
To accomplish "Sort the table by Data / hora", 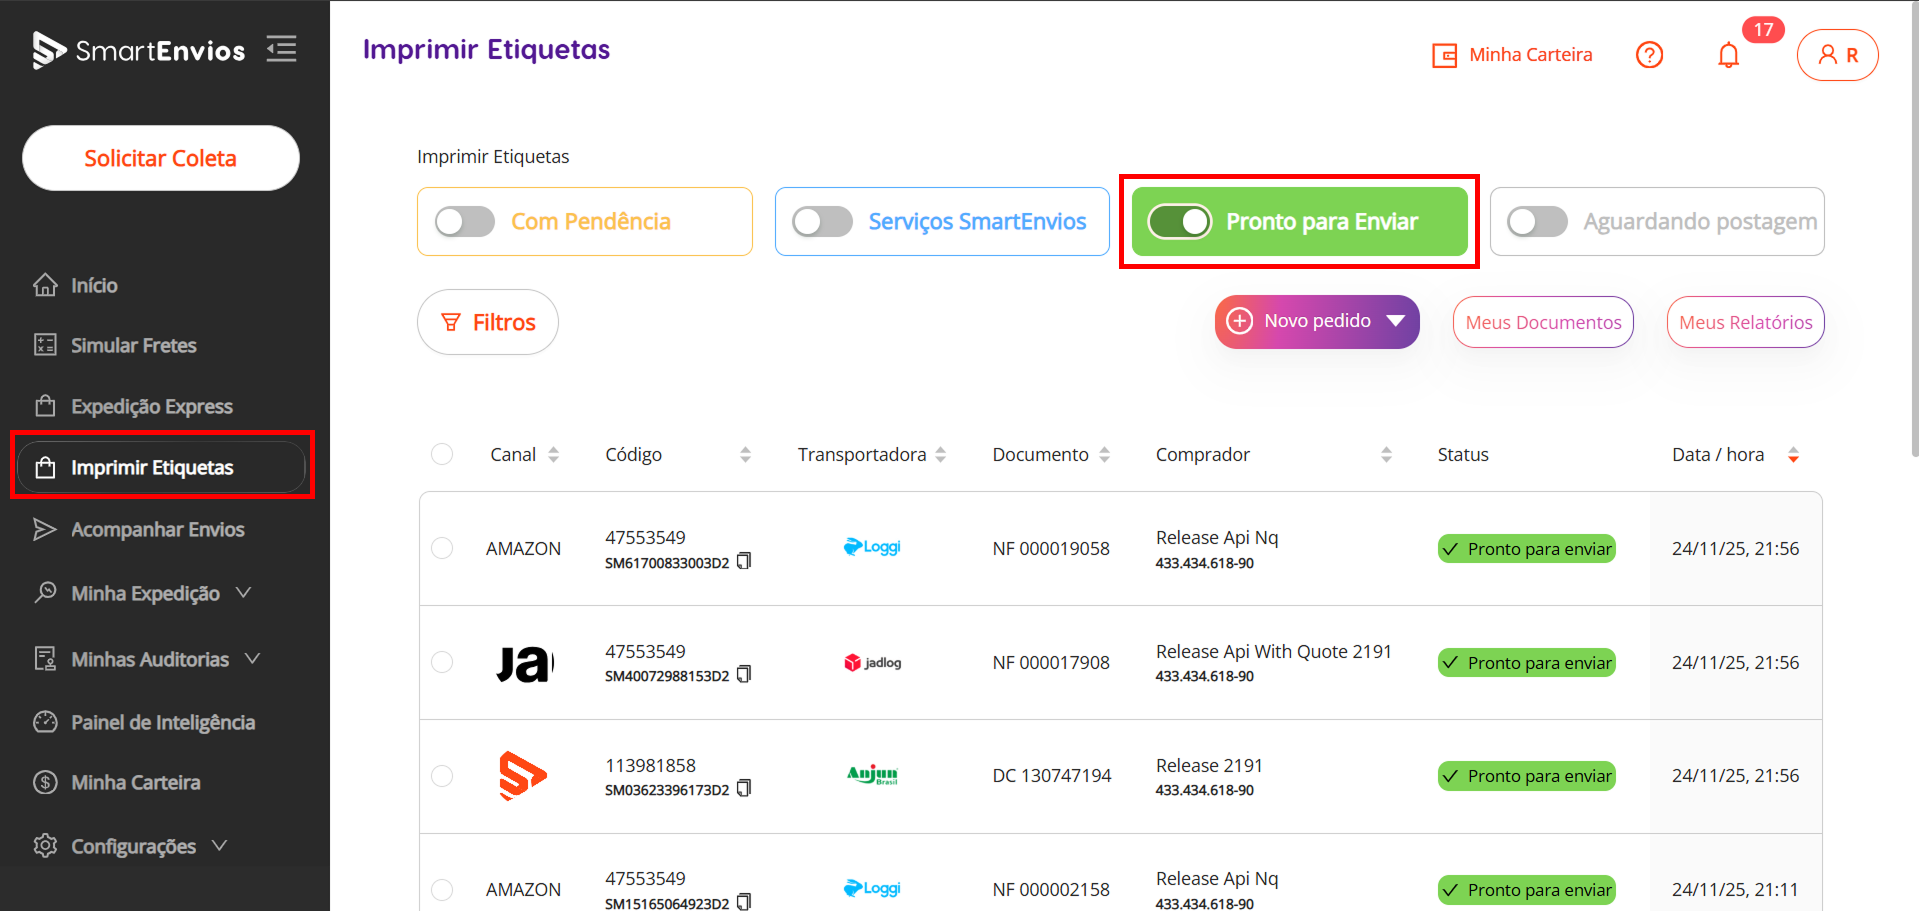I will coord(1793,455).
